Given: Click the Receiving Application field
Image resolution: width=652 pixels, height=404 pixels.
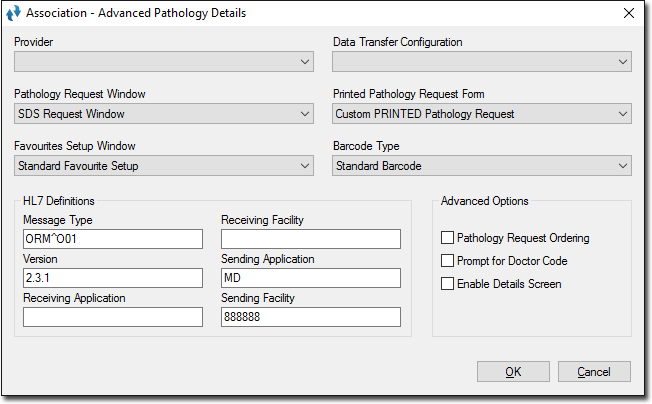Looking at the screenshot, I should point(113,317).
